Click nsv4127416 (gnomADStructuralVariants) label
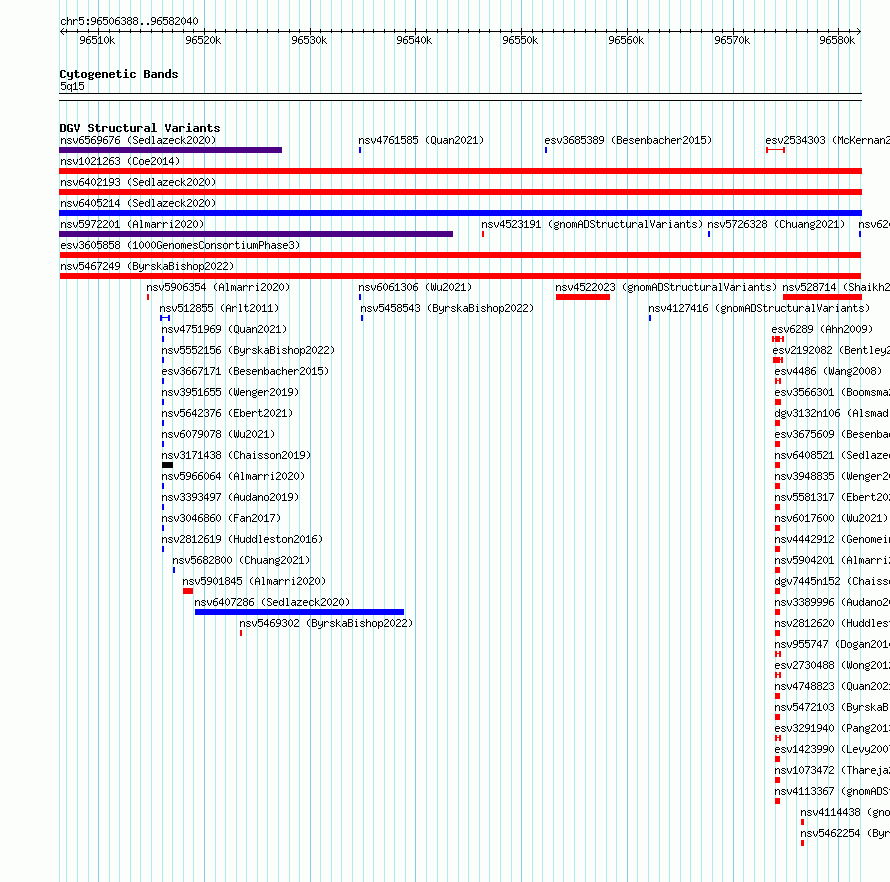 point(759,308)
